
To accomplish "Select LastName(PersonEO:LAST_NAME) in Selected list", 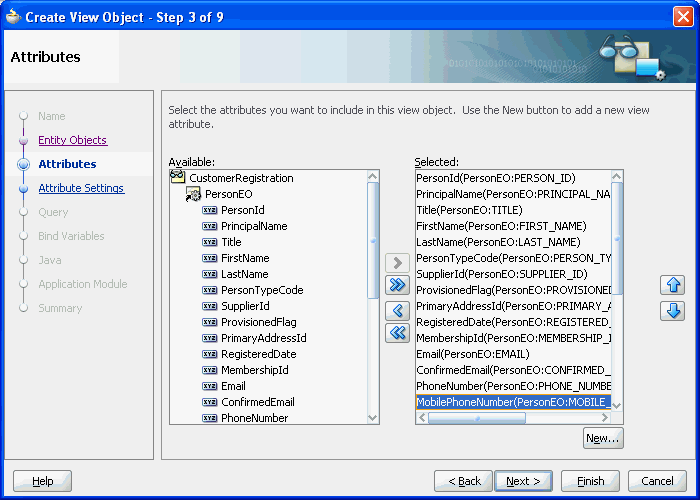I will coord(513,242).
